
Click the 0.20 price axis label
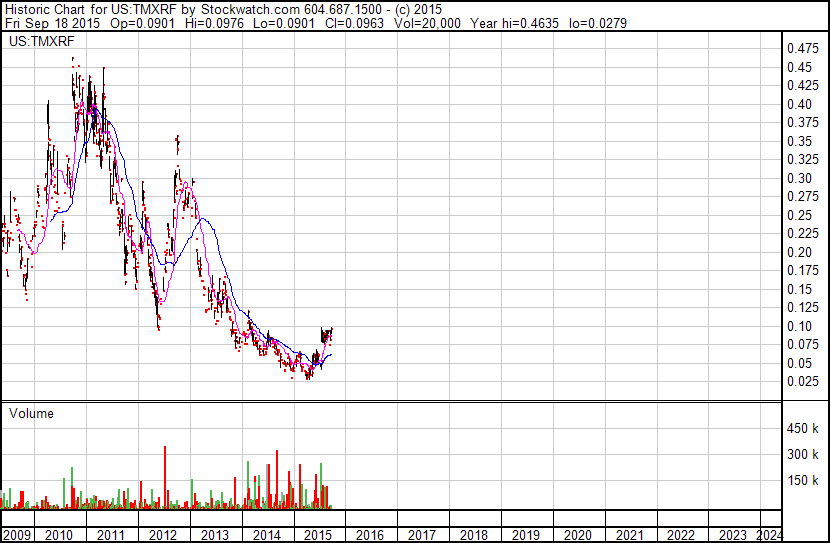pos(799,252)
